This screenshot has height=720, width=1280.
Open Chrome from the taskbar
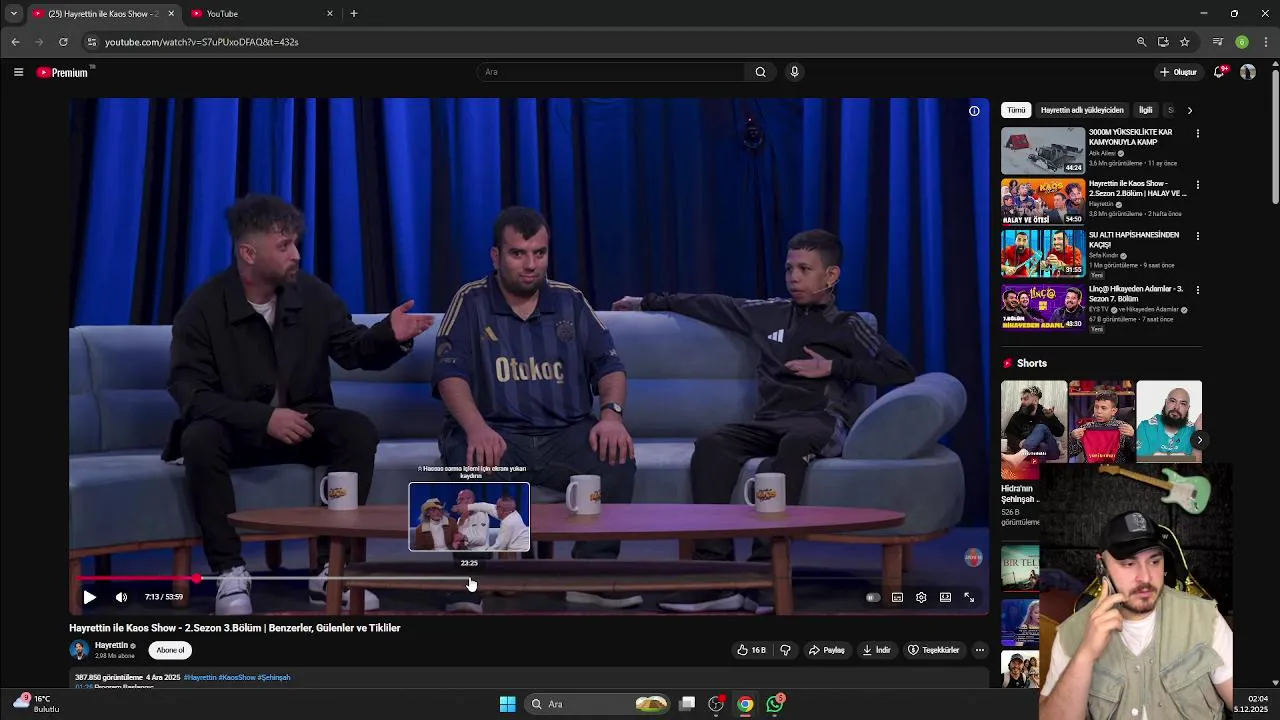(745, 704)
